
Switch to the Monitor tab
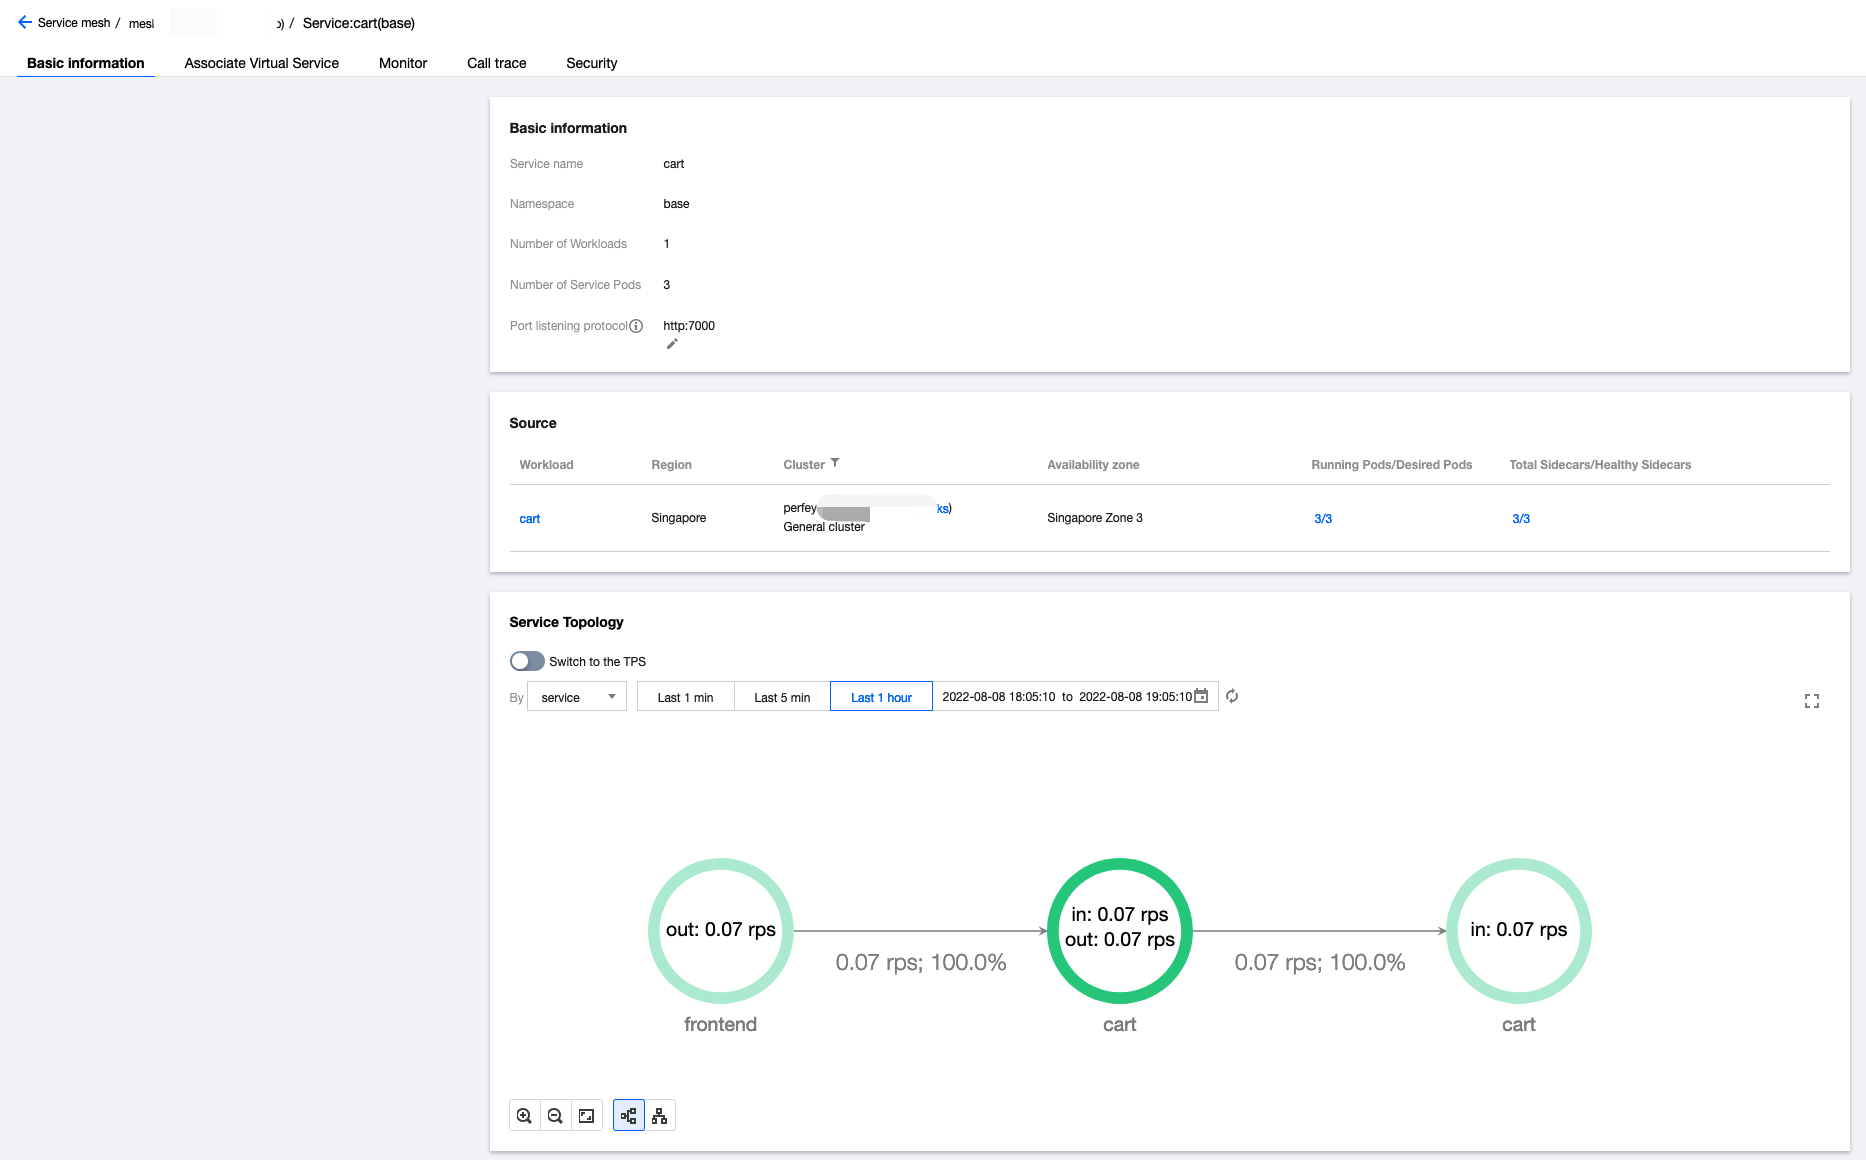402,63
